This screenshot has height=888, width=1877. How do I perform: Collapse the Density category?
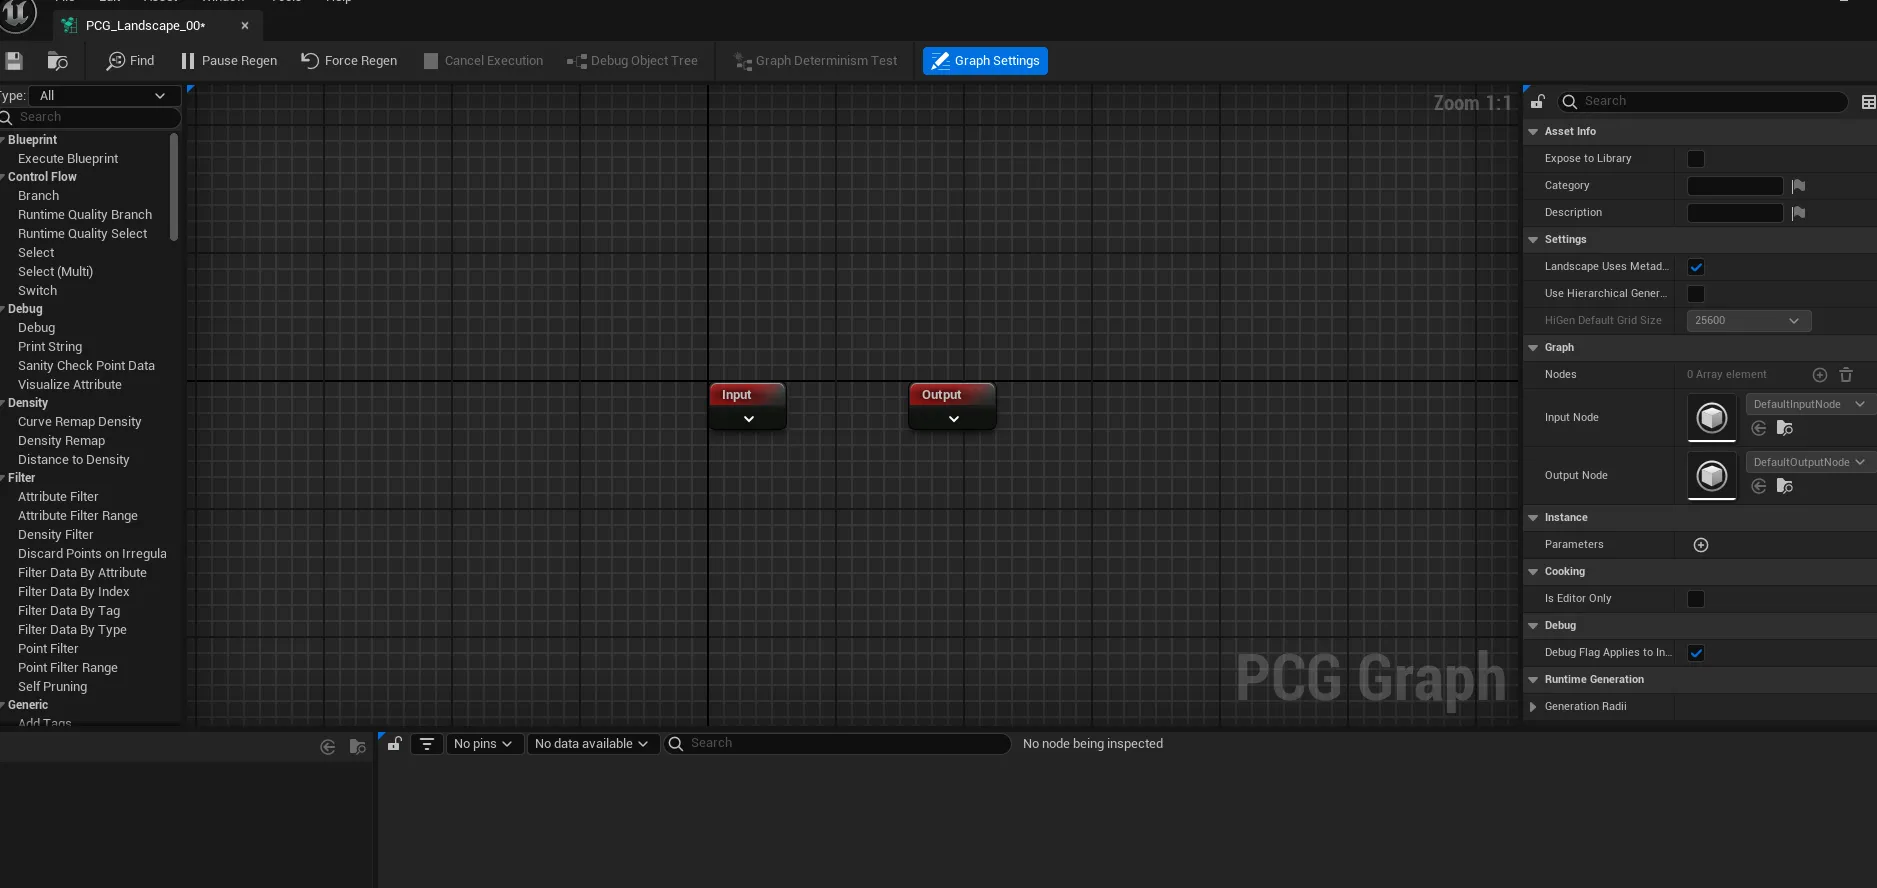pyautogui.click(x=3, y=403)
